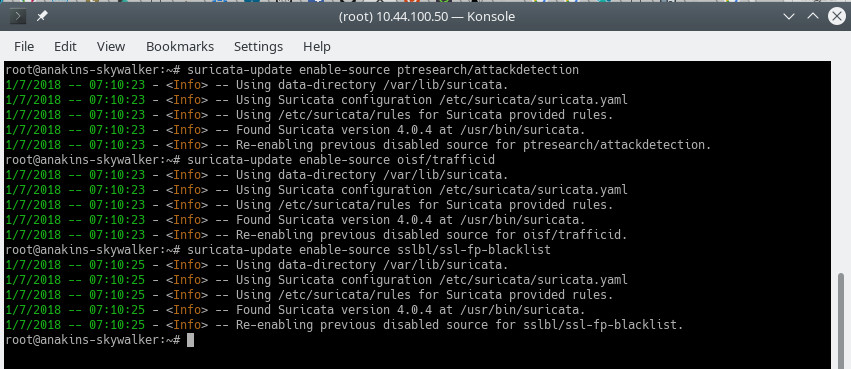
Task: Click the blinking cursor at the last prompt
Action: [x=190, y=340]
